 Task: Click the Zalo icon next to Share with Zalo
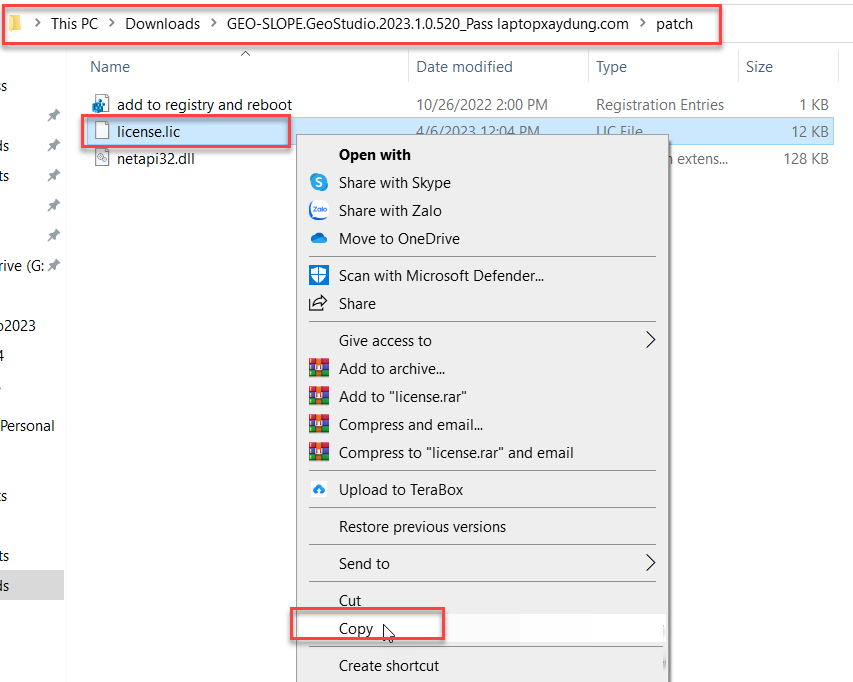[x=320, y=211]
